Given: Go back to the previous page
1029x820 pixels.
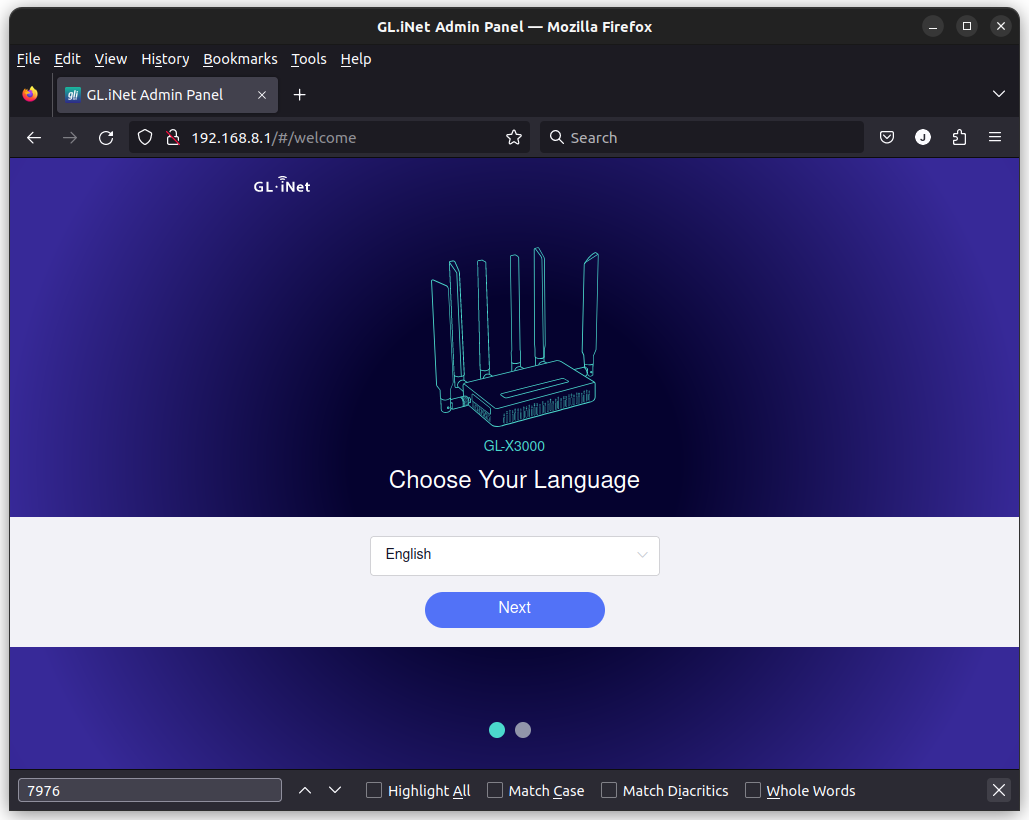Looking at the screenshot, I should [x=34, y=138].
